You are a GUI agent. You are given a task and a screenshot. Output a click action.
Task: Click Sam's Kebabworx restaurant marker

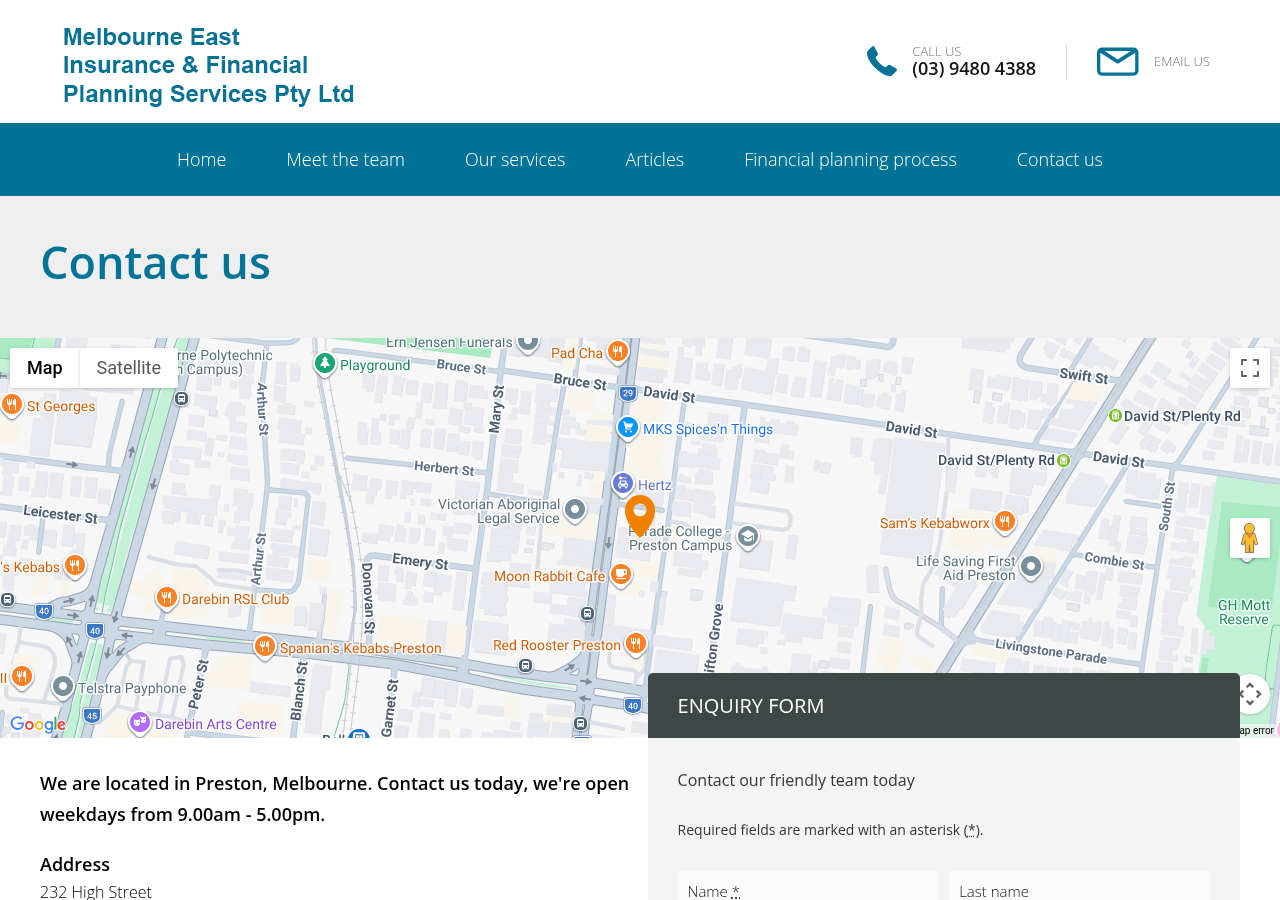tap(1005, 521)
